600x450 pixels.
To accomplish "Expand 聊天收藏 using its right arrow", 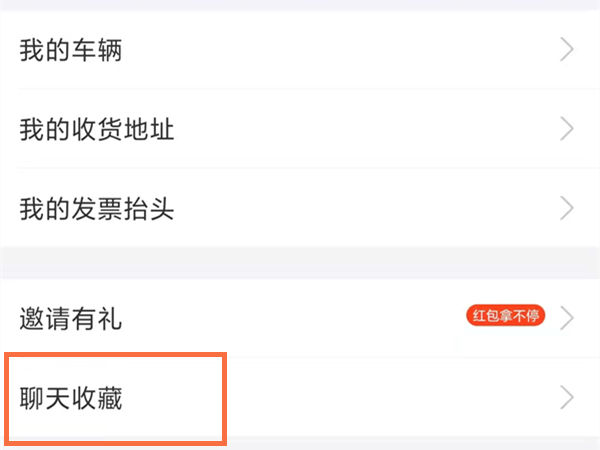I will tap(567, 398).
